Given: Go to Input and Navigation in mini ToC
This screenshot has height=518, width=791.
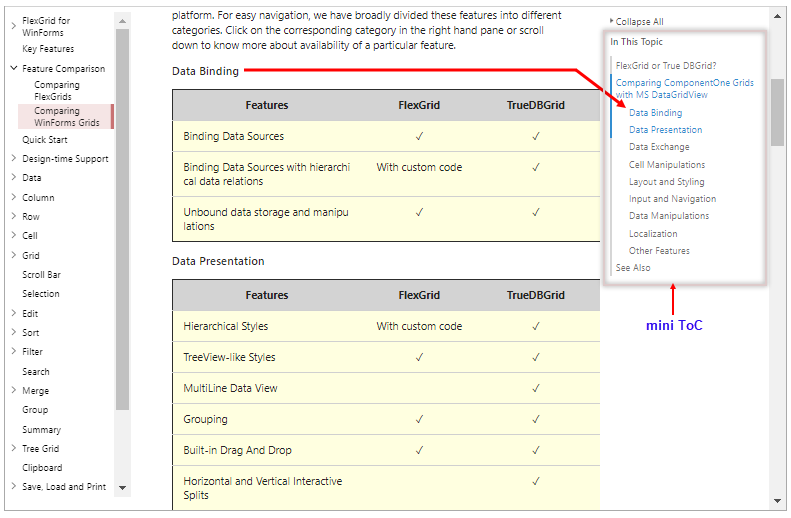Looking at the screenshot, I should [672, 199].
